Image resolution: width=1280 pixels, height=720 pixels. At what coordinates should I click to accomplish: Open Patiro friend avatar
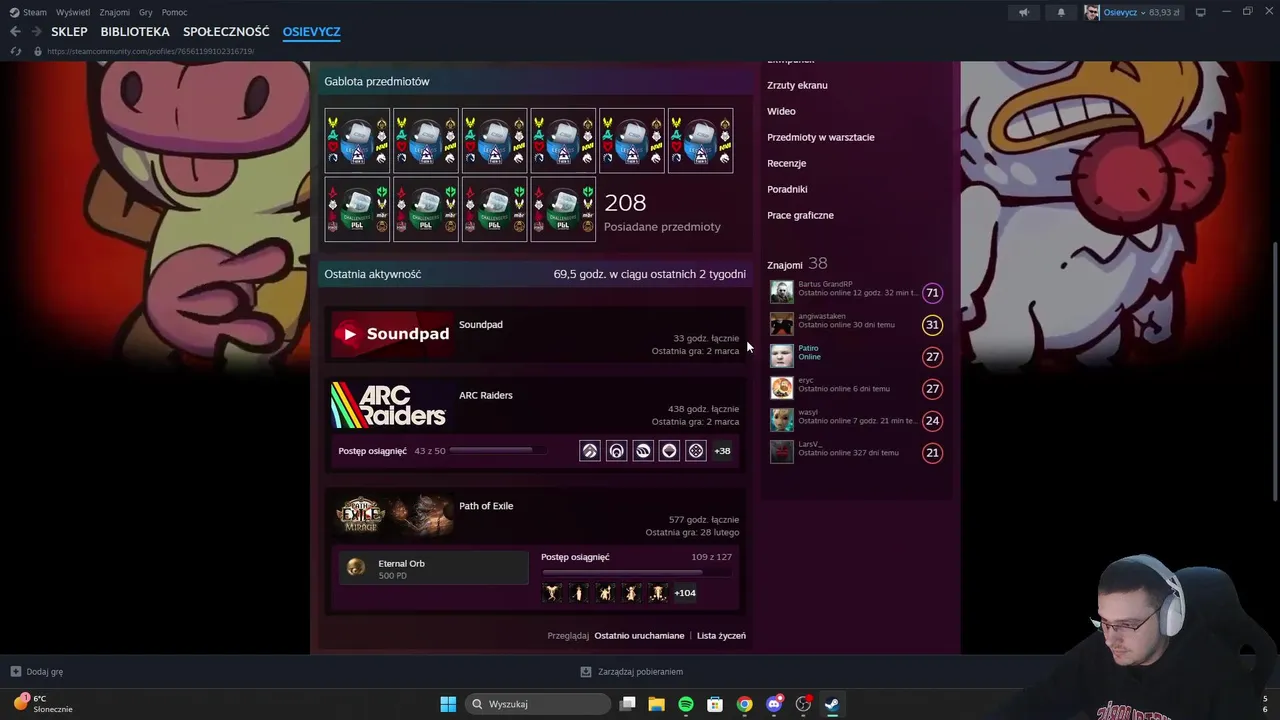(x=782, y=356)
